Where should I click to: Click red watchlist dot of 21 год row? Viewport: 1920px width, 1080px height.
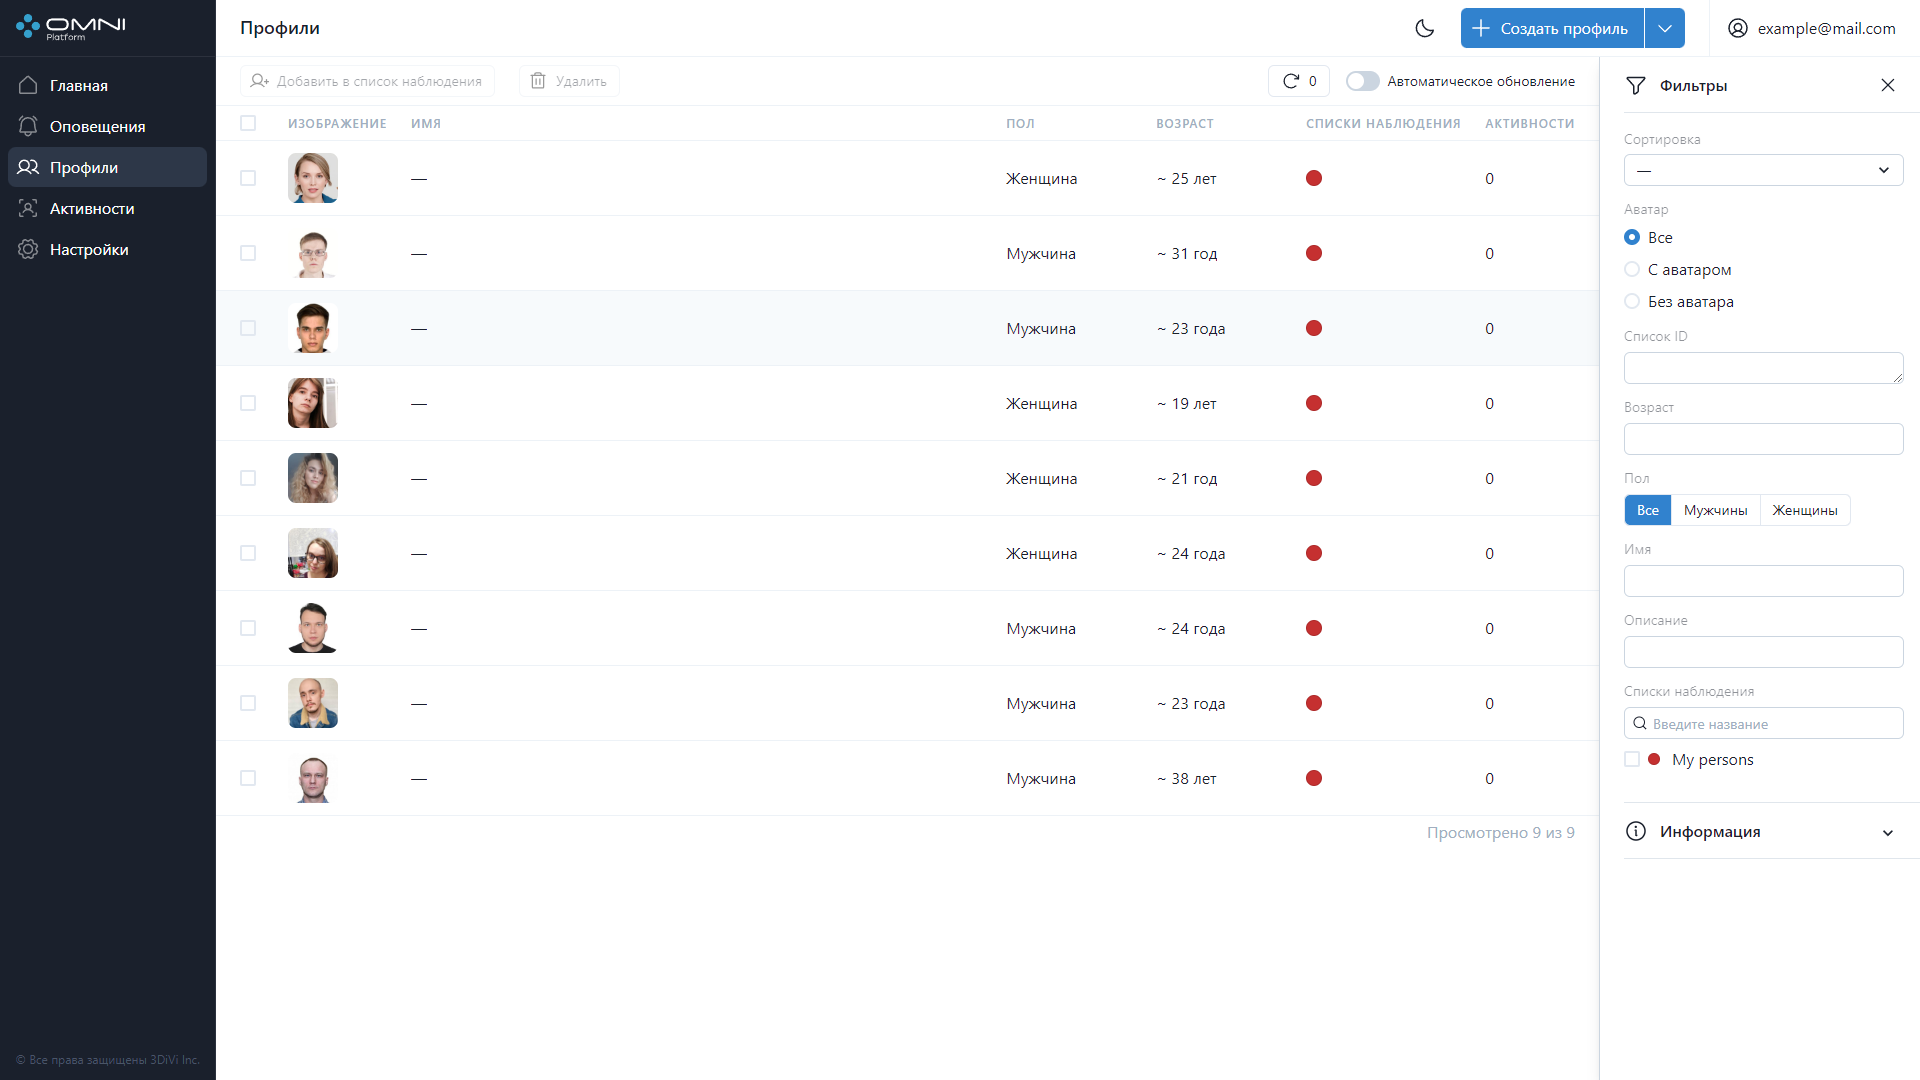[x=1314, y=478]
